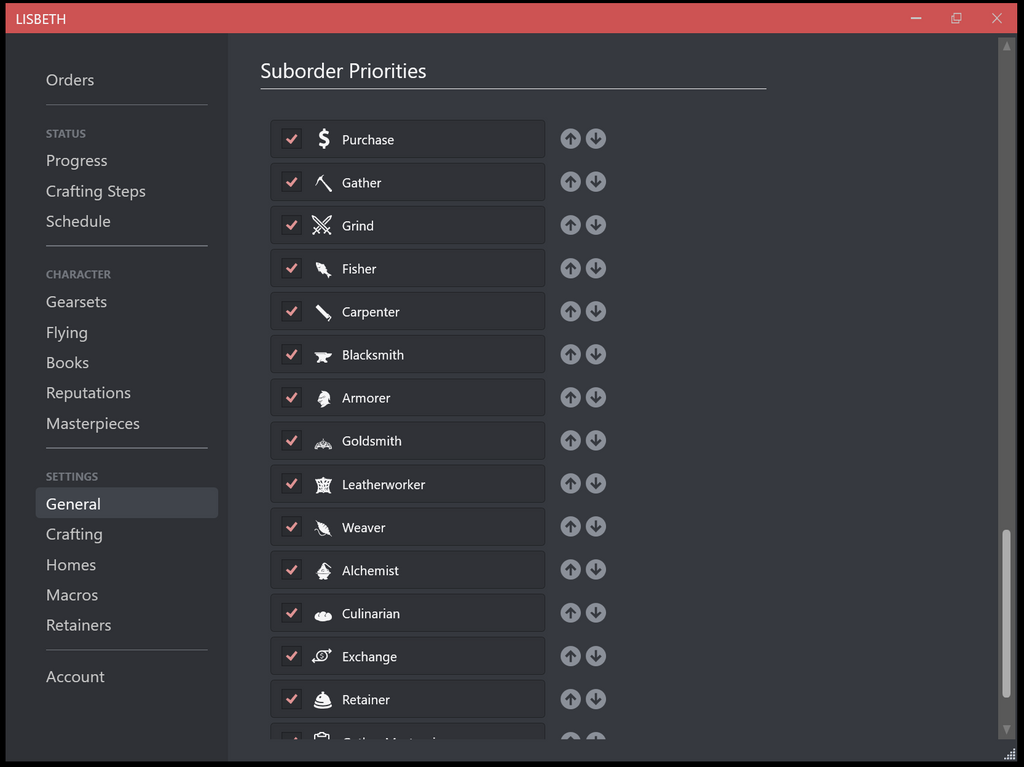Click the Gather pickaxe icon
This screenshot has height=767, width=1024.
click(321, 182)
